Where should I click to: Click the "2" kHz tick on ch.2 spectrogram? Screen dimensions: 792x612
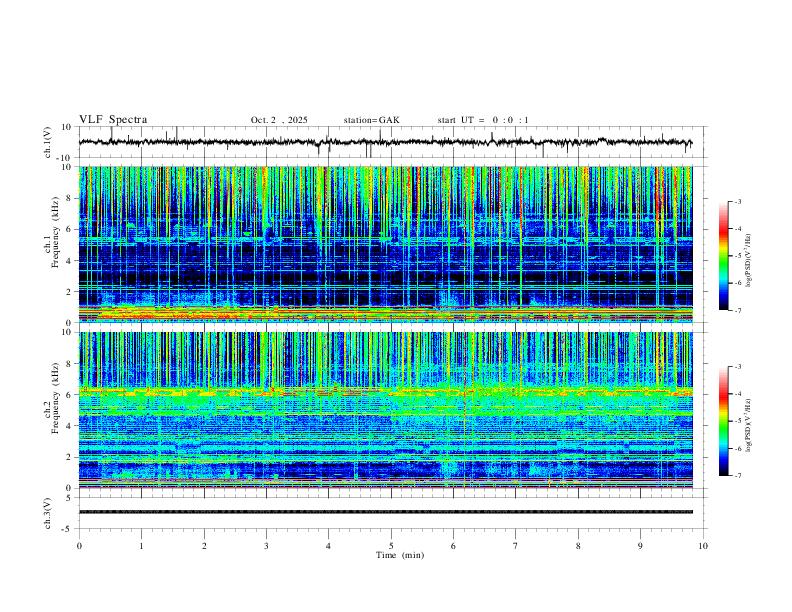coord(70,457)
